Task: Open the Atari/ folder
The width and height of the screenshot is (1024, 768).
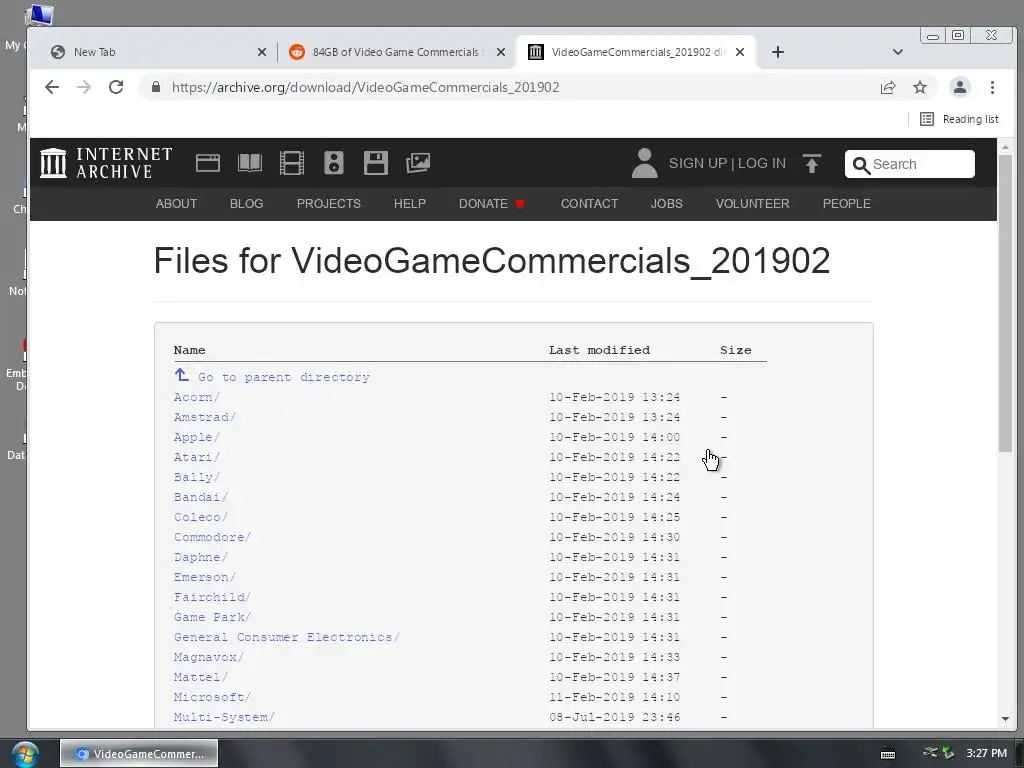Action: tap(197, 457)
